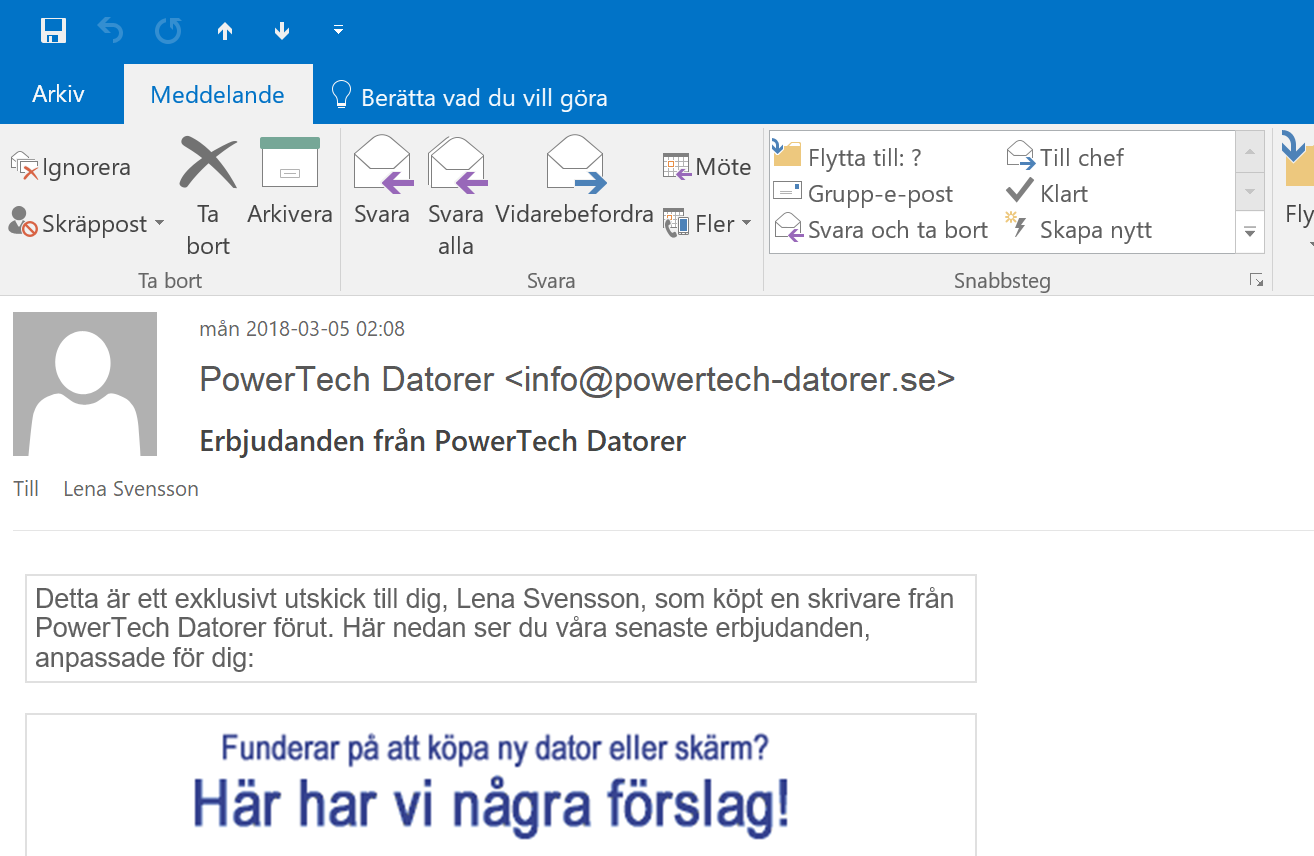The image size is (1314, 856).
Task: Click the sender's grey avatar picture
Action: (x=85, y=384)
